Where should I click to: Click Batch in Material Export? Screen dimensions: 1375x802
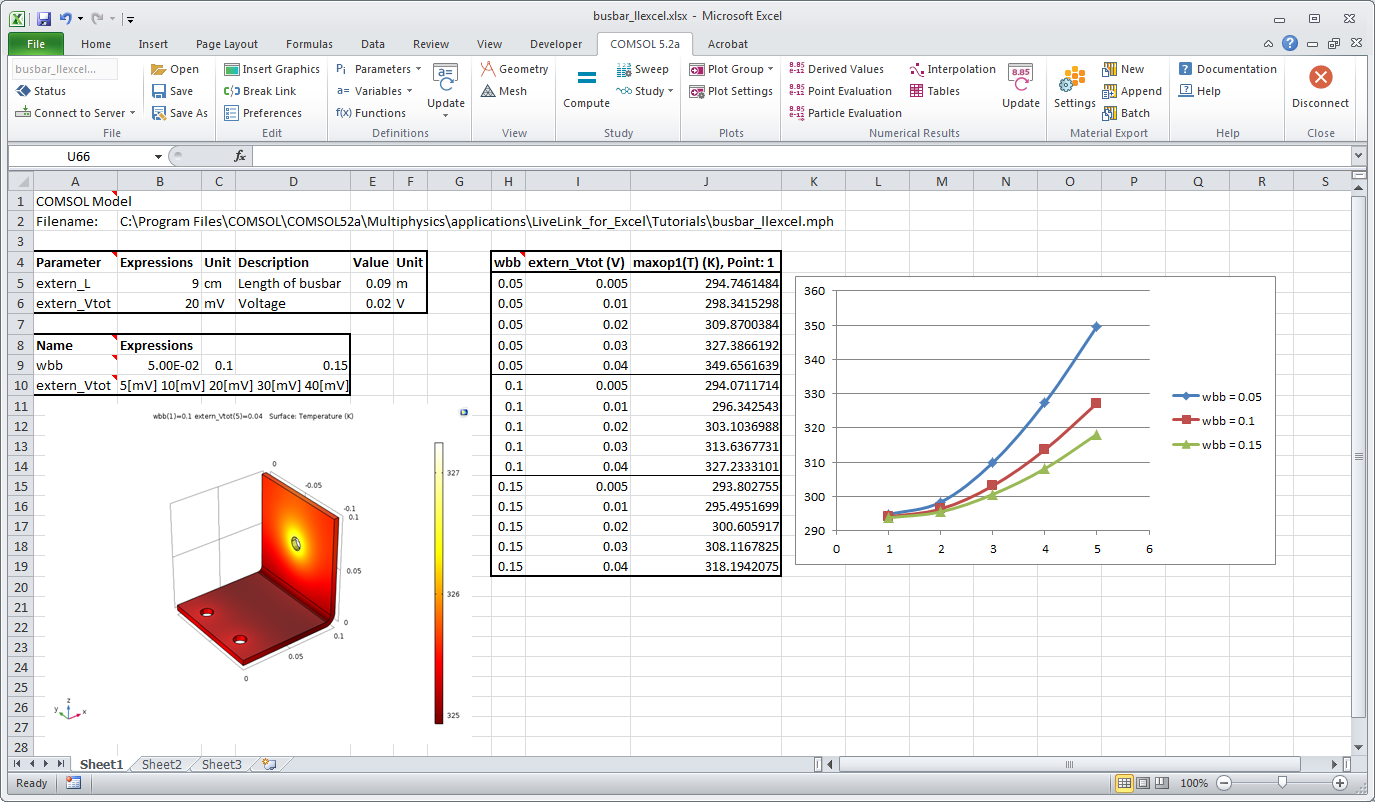1126,113
